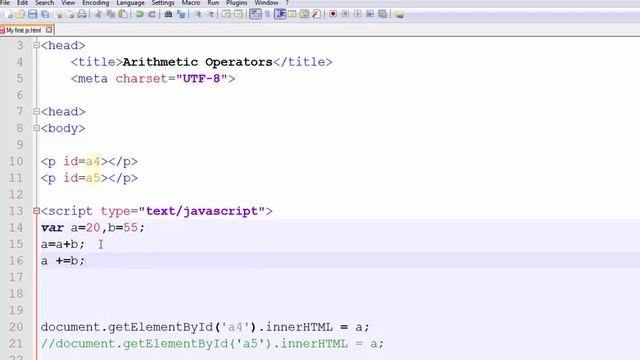
Task: Click the Redo arrow icon
Action: pos(152,15)
